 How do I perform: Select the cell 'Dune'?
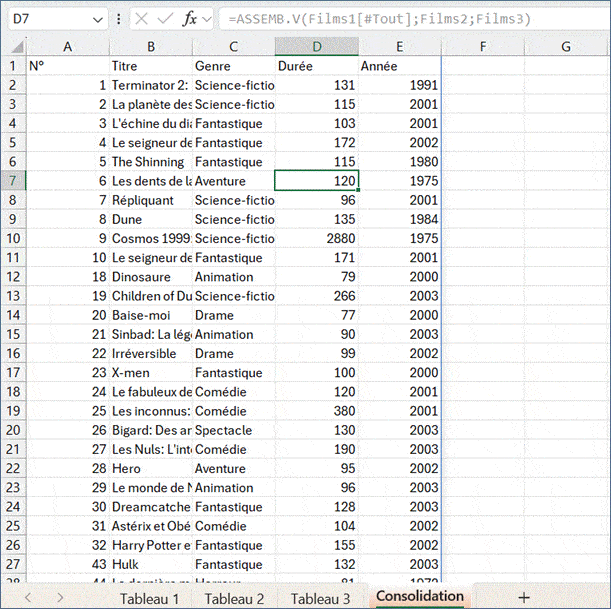coord(151,219)
